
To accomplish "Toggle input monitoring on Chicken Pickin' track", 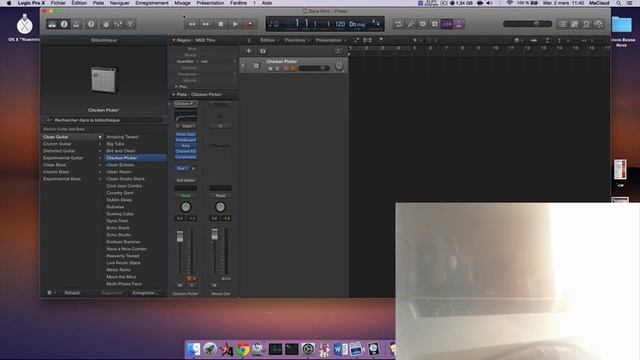I will pyautogui.click(x=293, y=69).
